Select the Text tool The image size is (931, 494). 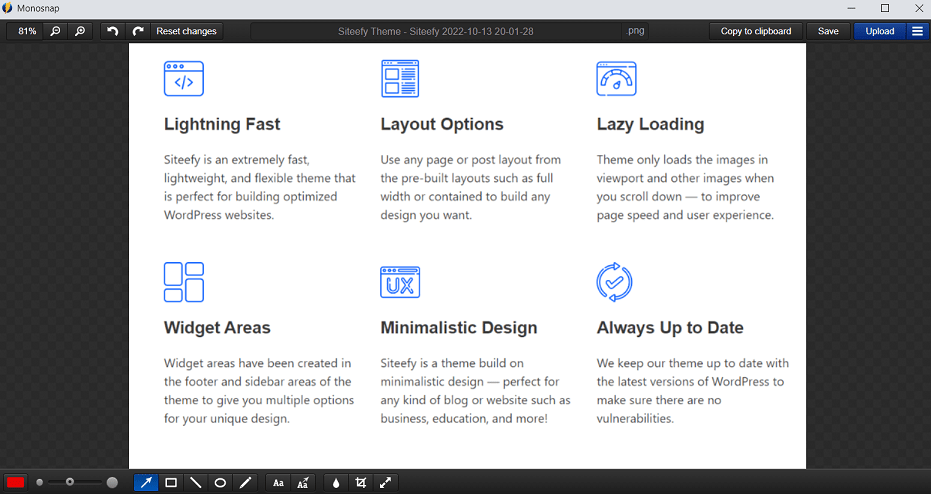pyautogui.click(x=278, y=483)
